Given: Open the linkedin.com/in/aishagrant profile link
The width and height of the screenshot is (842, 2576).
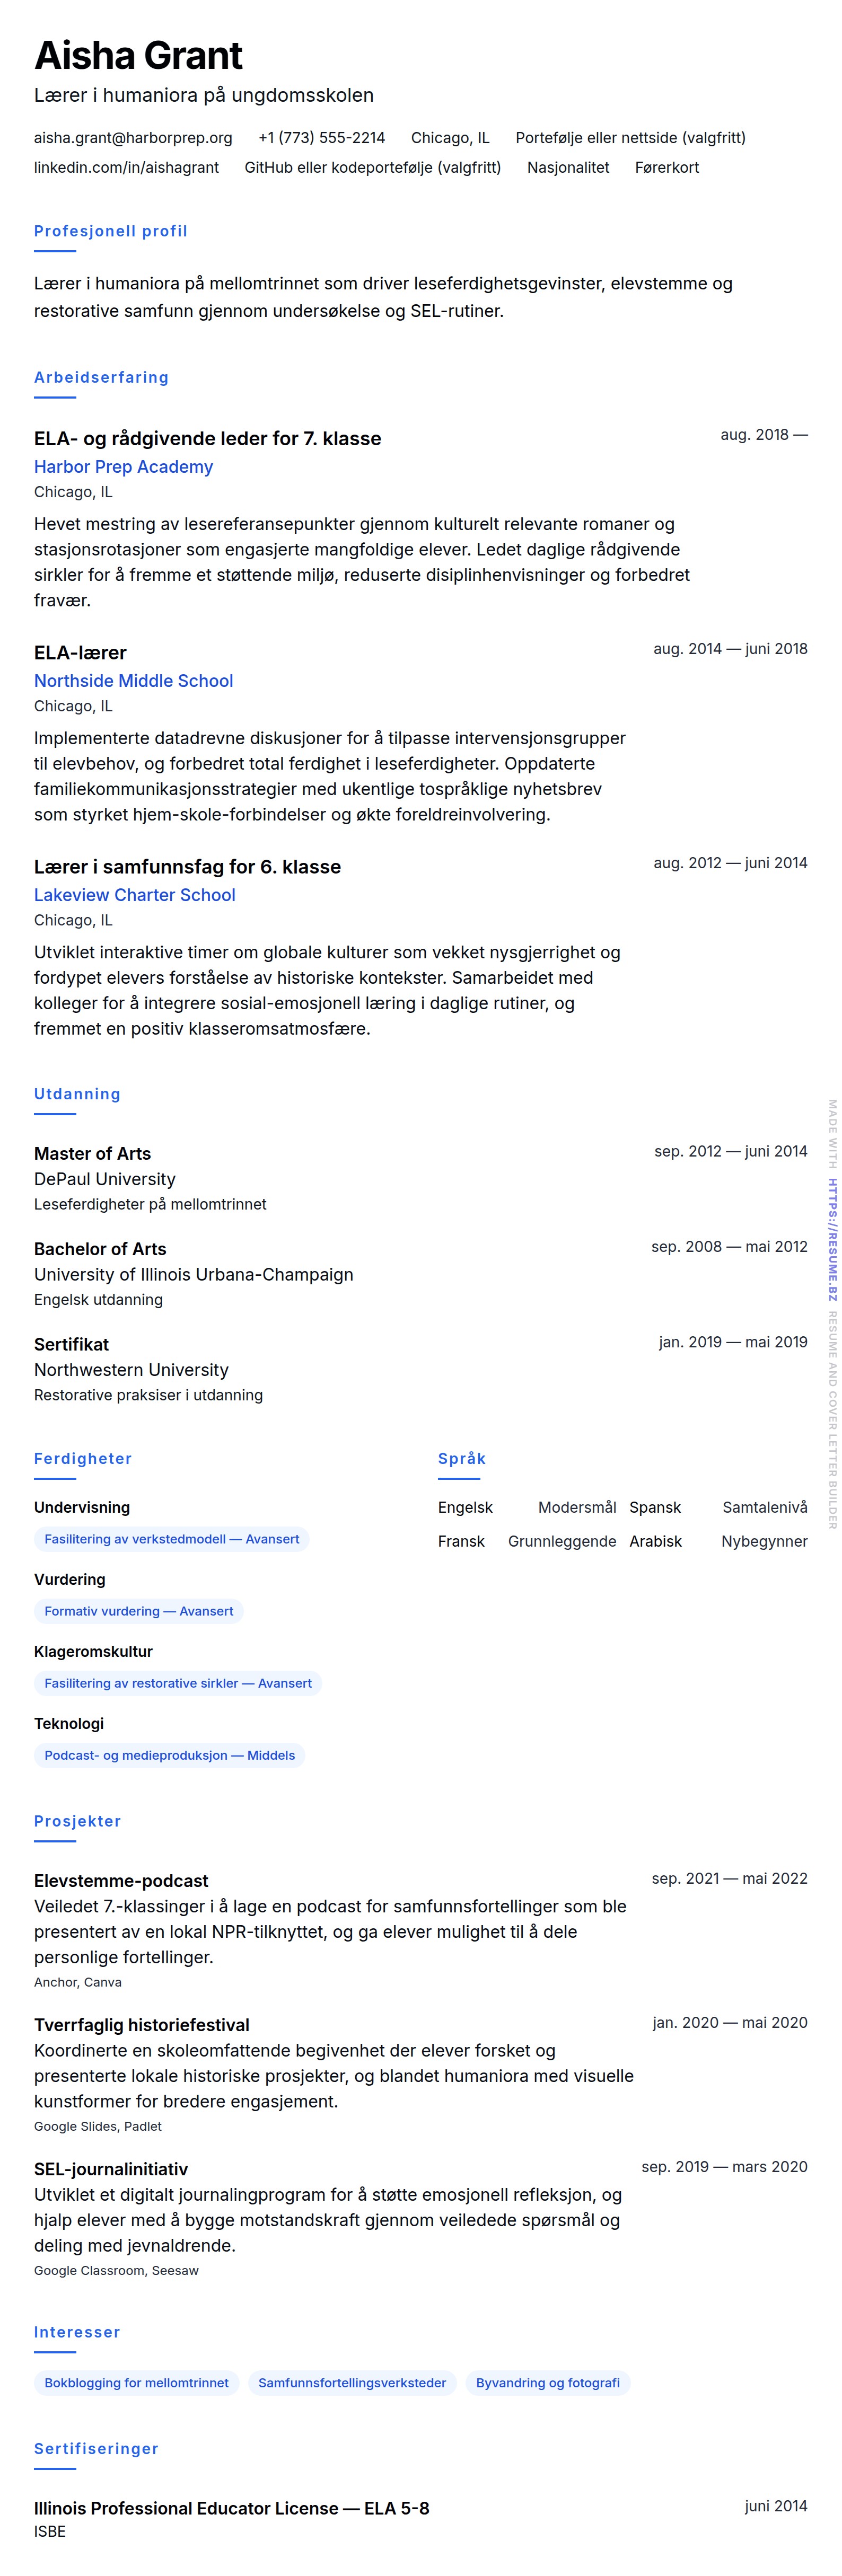Looking at the screenshot, I should (x=126, y=168).
